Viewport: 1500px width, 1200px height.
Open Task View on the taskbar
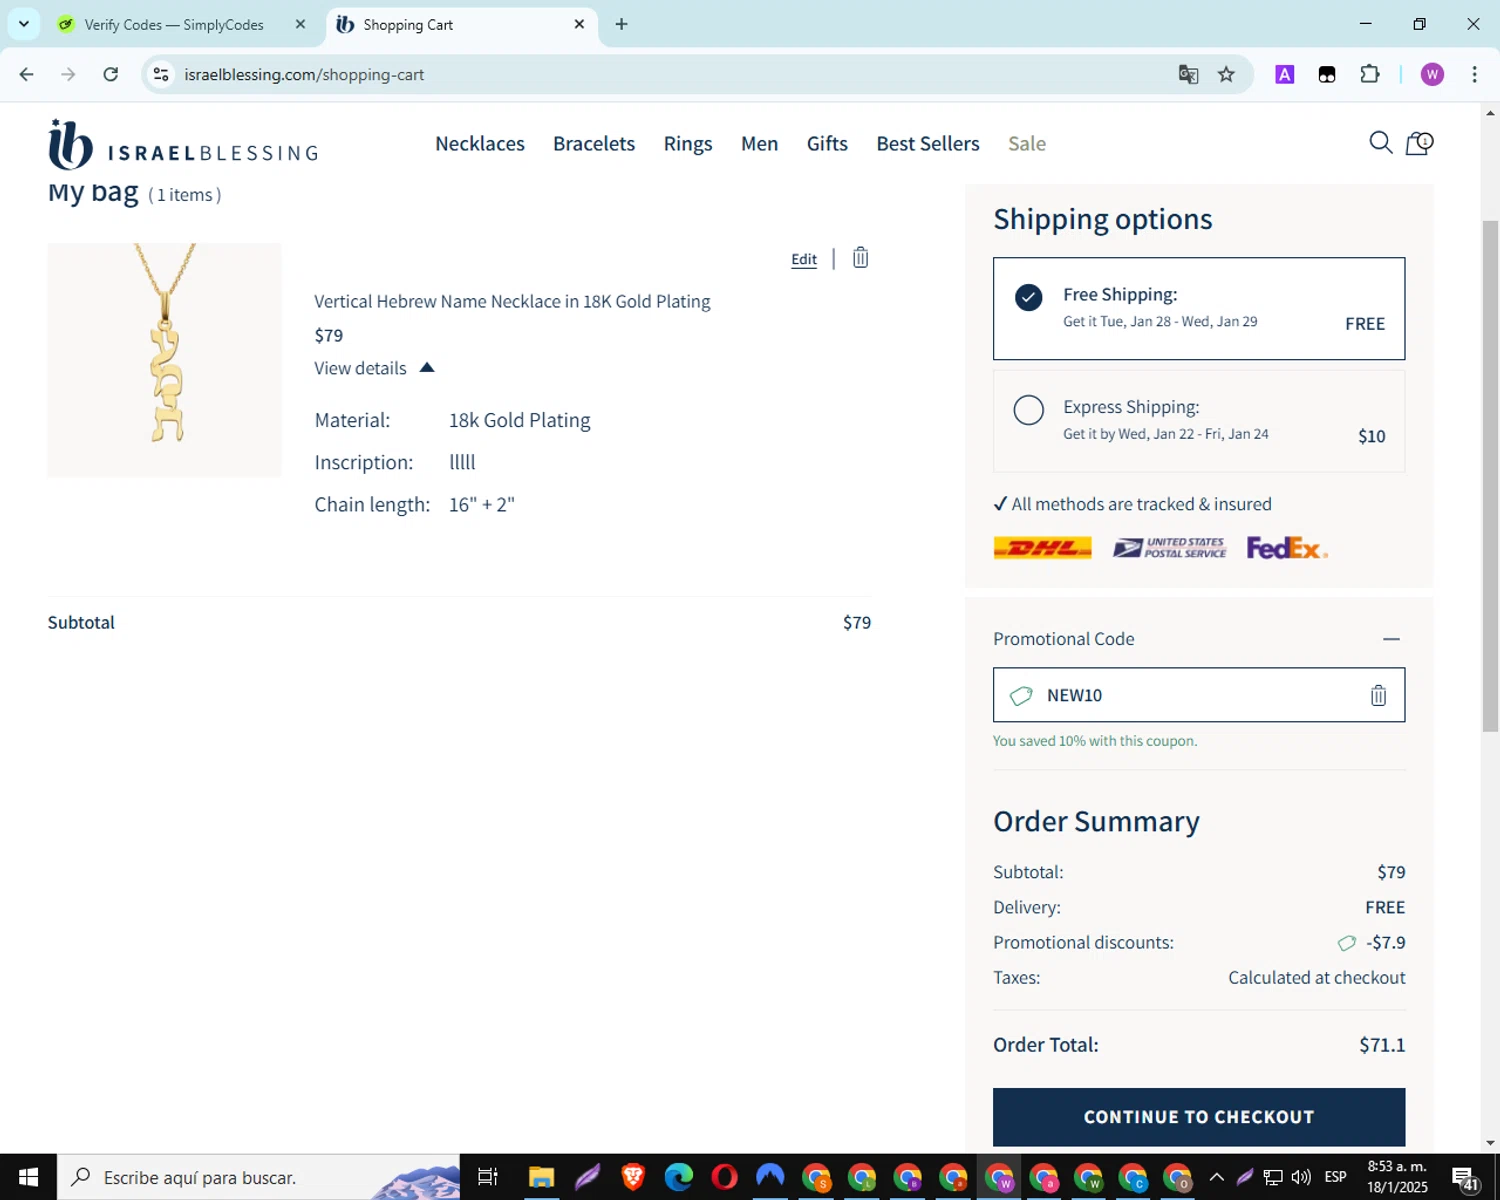[487, 1177]
